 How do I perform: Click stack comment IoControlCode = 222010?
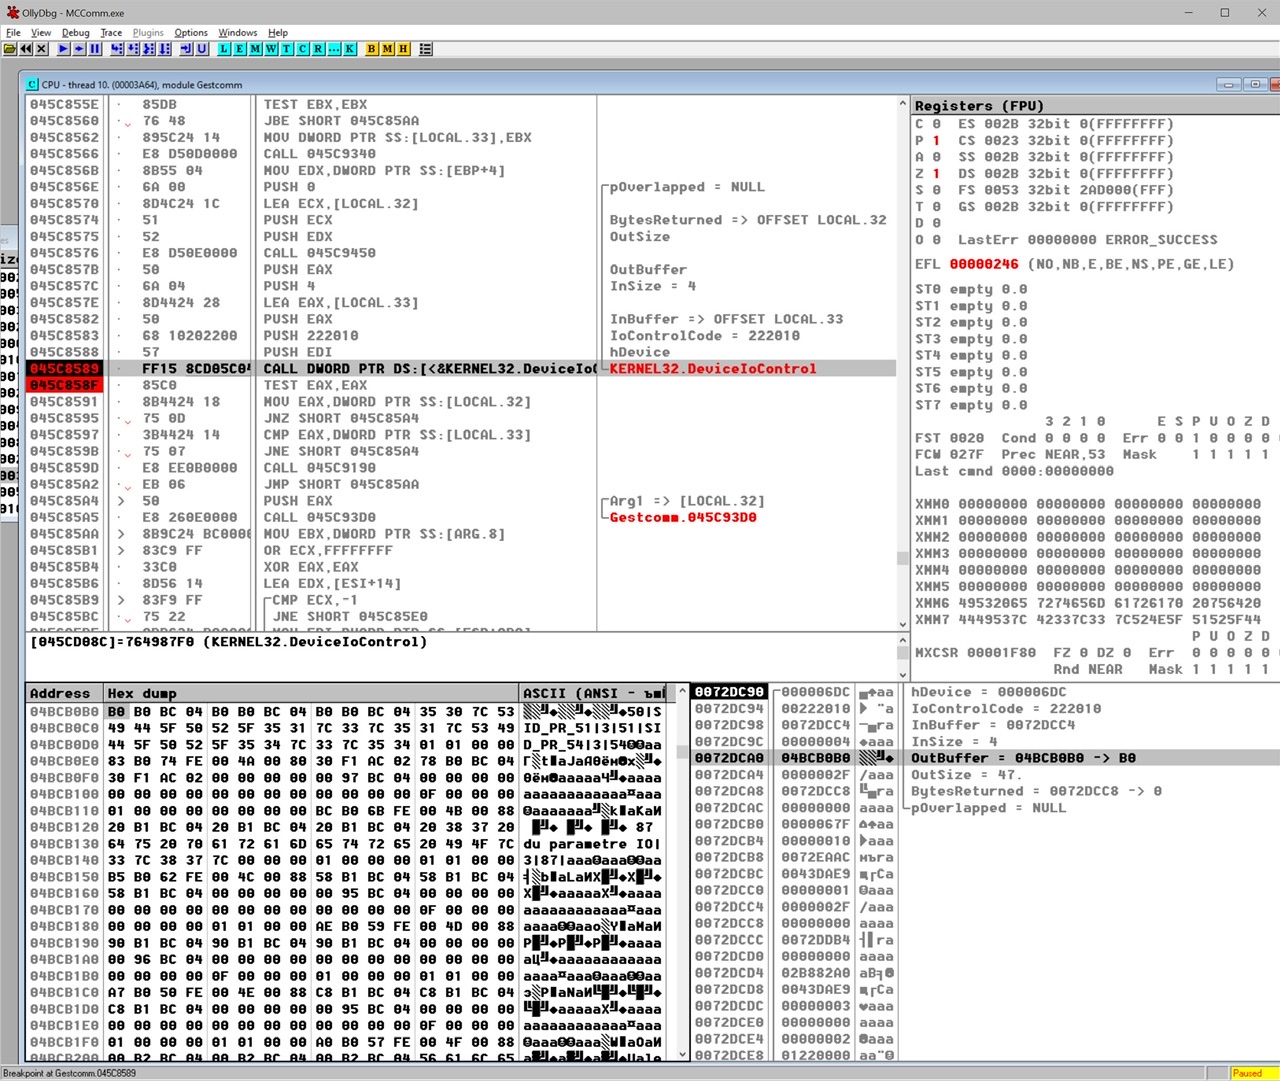pos(1006,709)
